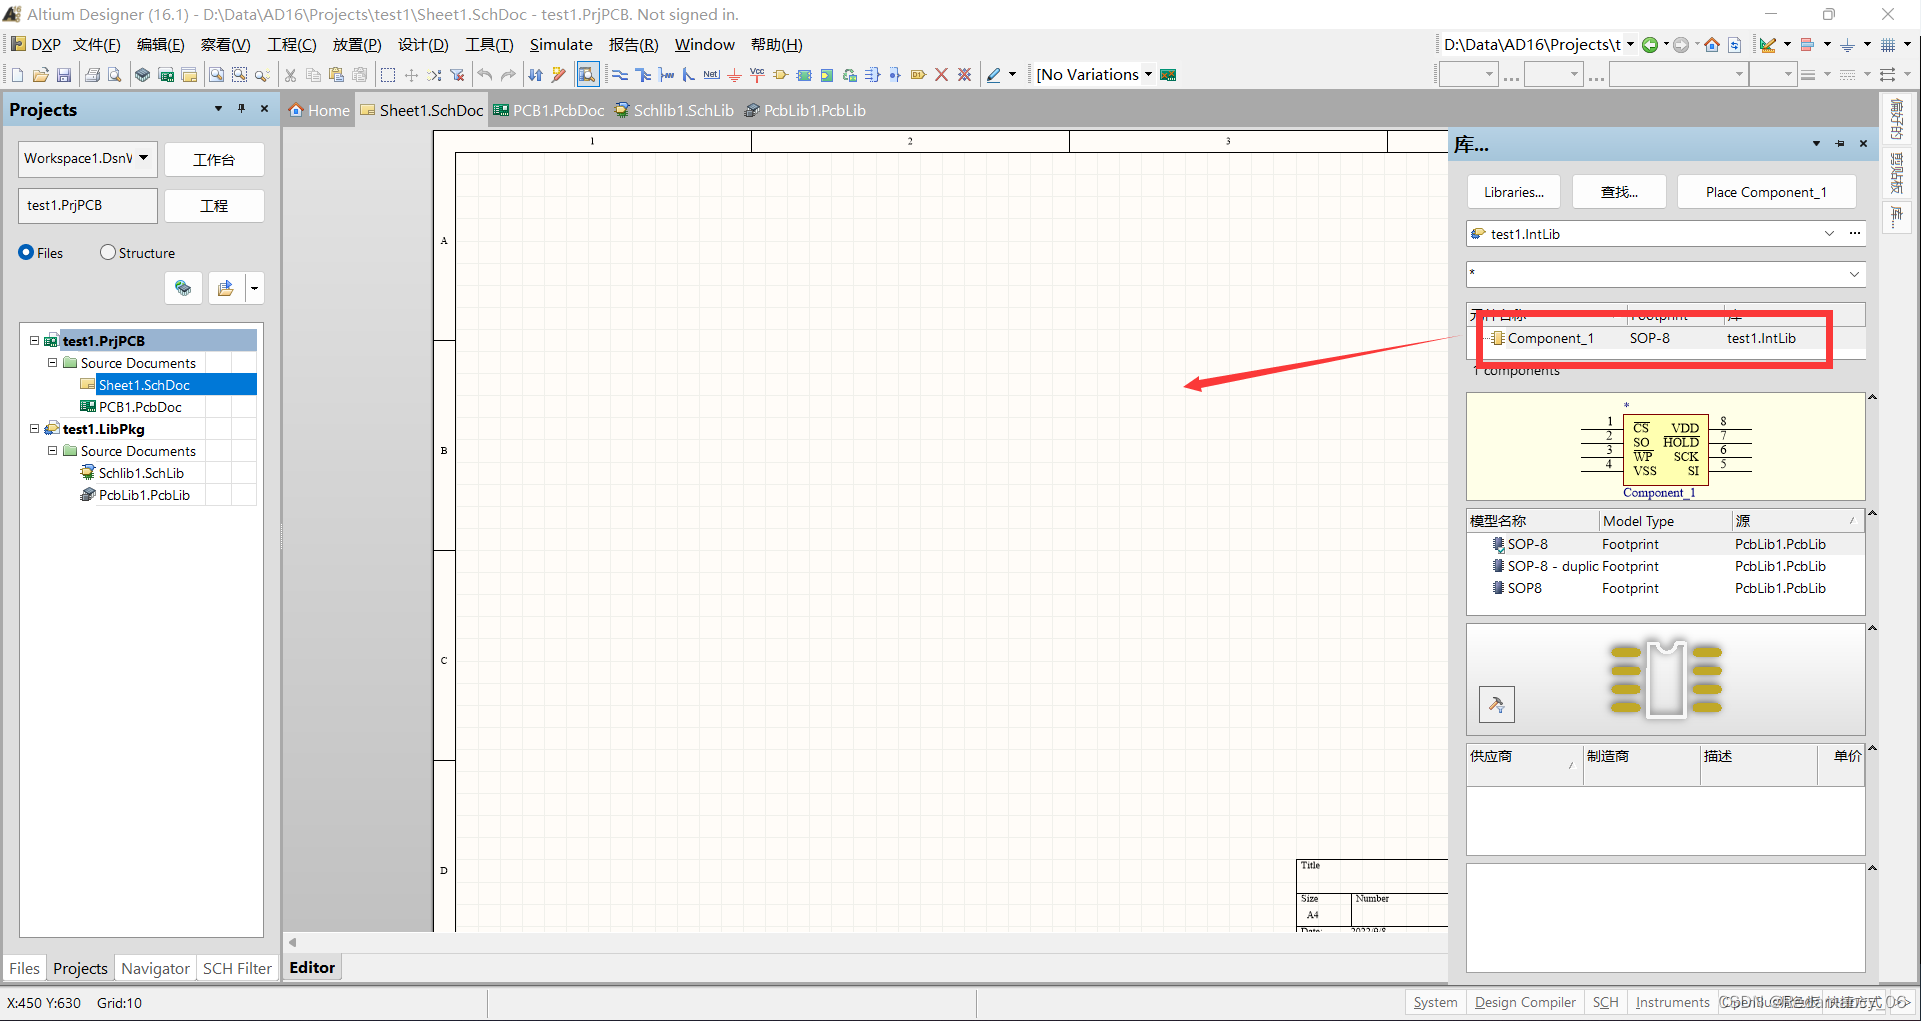Click the 查找... search button

tap(1619, 192)
